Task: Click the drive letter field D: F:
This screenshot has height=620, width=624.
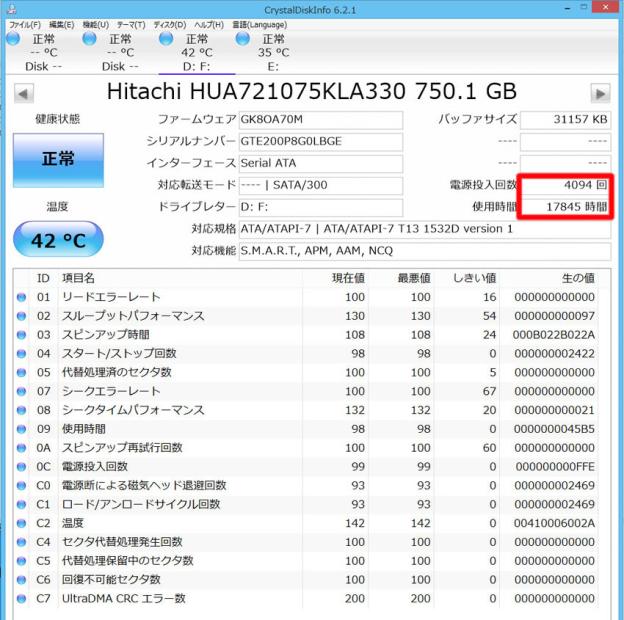Action: (x=320, y=207)
